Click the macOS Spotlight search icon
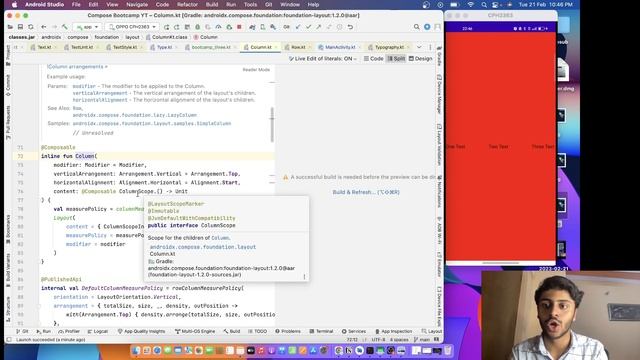The width and height of the screenshot is (640, 360). (x=484, y=4)
